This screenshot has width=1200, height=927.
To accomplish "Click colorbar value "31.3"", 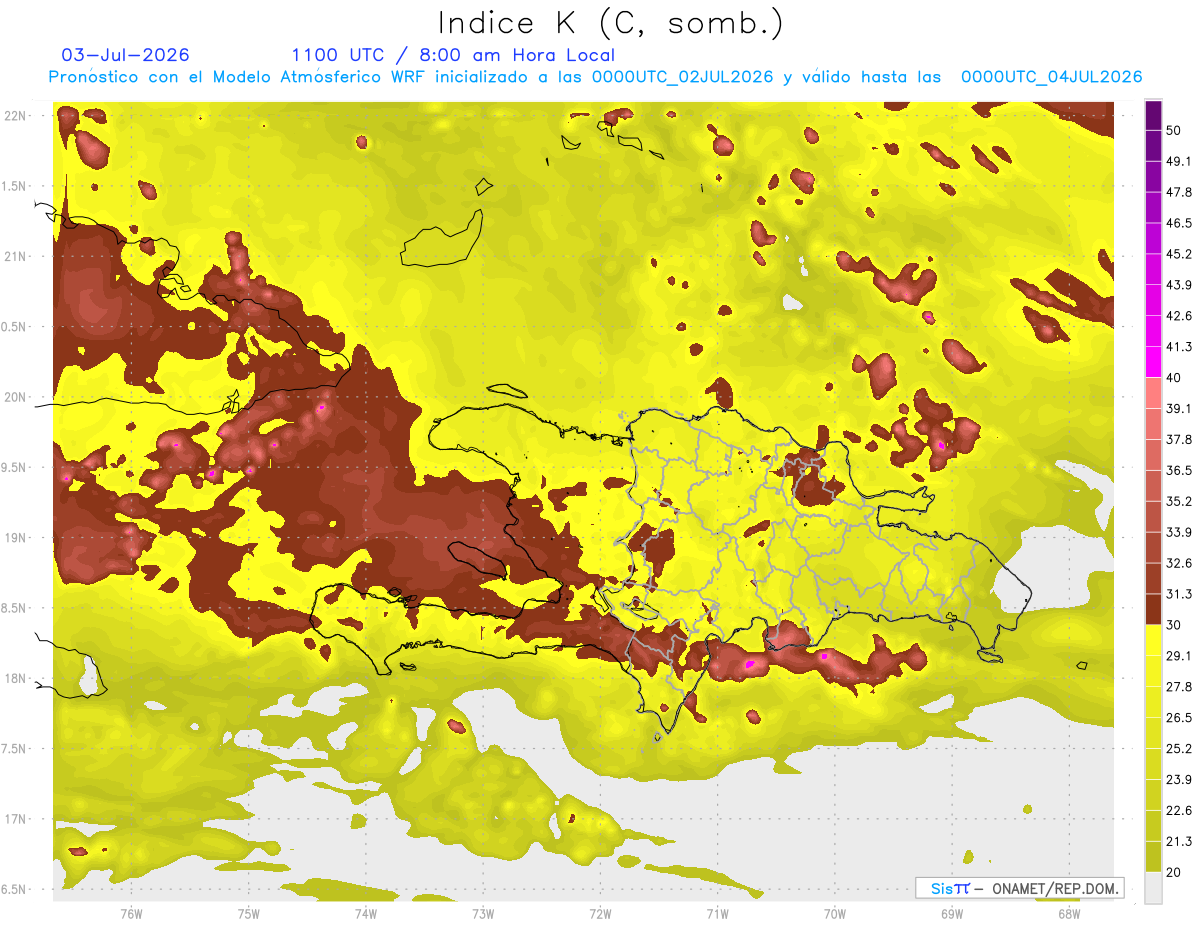I will tap(1179, 594).
